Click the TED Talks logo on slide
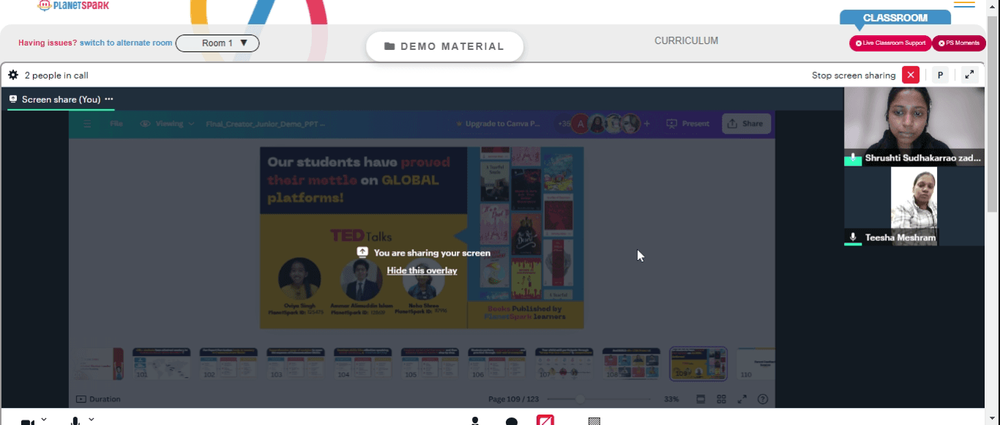This screenshot has height=425, width=1000. coord(361,235)
